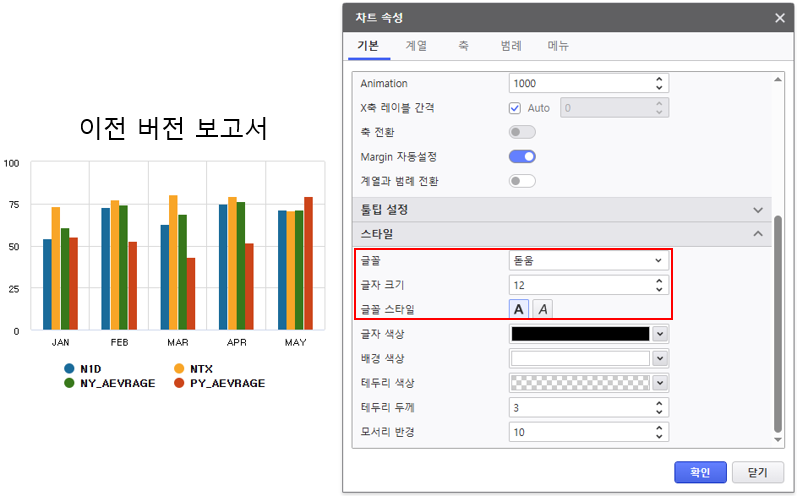Click the PY_AEVRAGE legend marker
The height and width of the screenshot is (498, 798).
coord(179,383)
